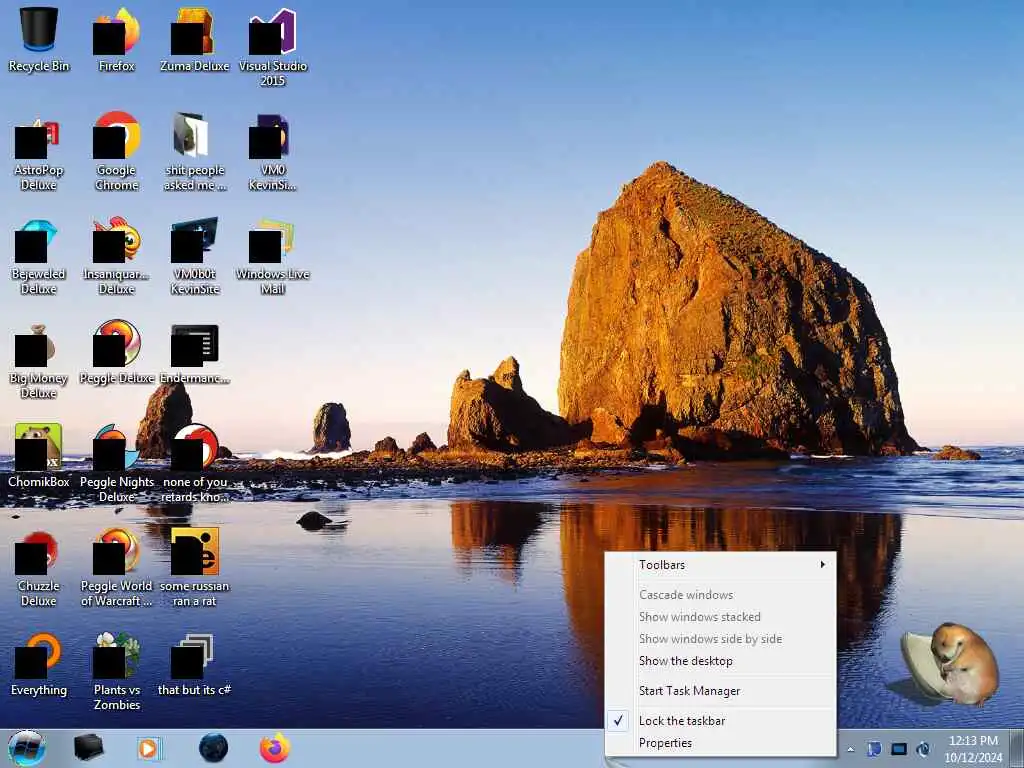This screenshot has width=1024, height=768.
Task: Open the Action Center flag tray icon
Action: coord(874,749)
